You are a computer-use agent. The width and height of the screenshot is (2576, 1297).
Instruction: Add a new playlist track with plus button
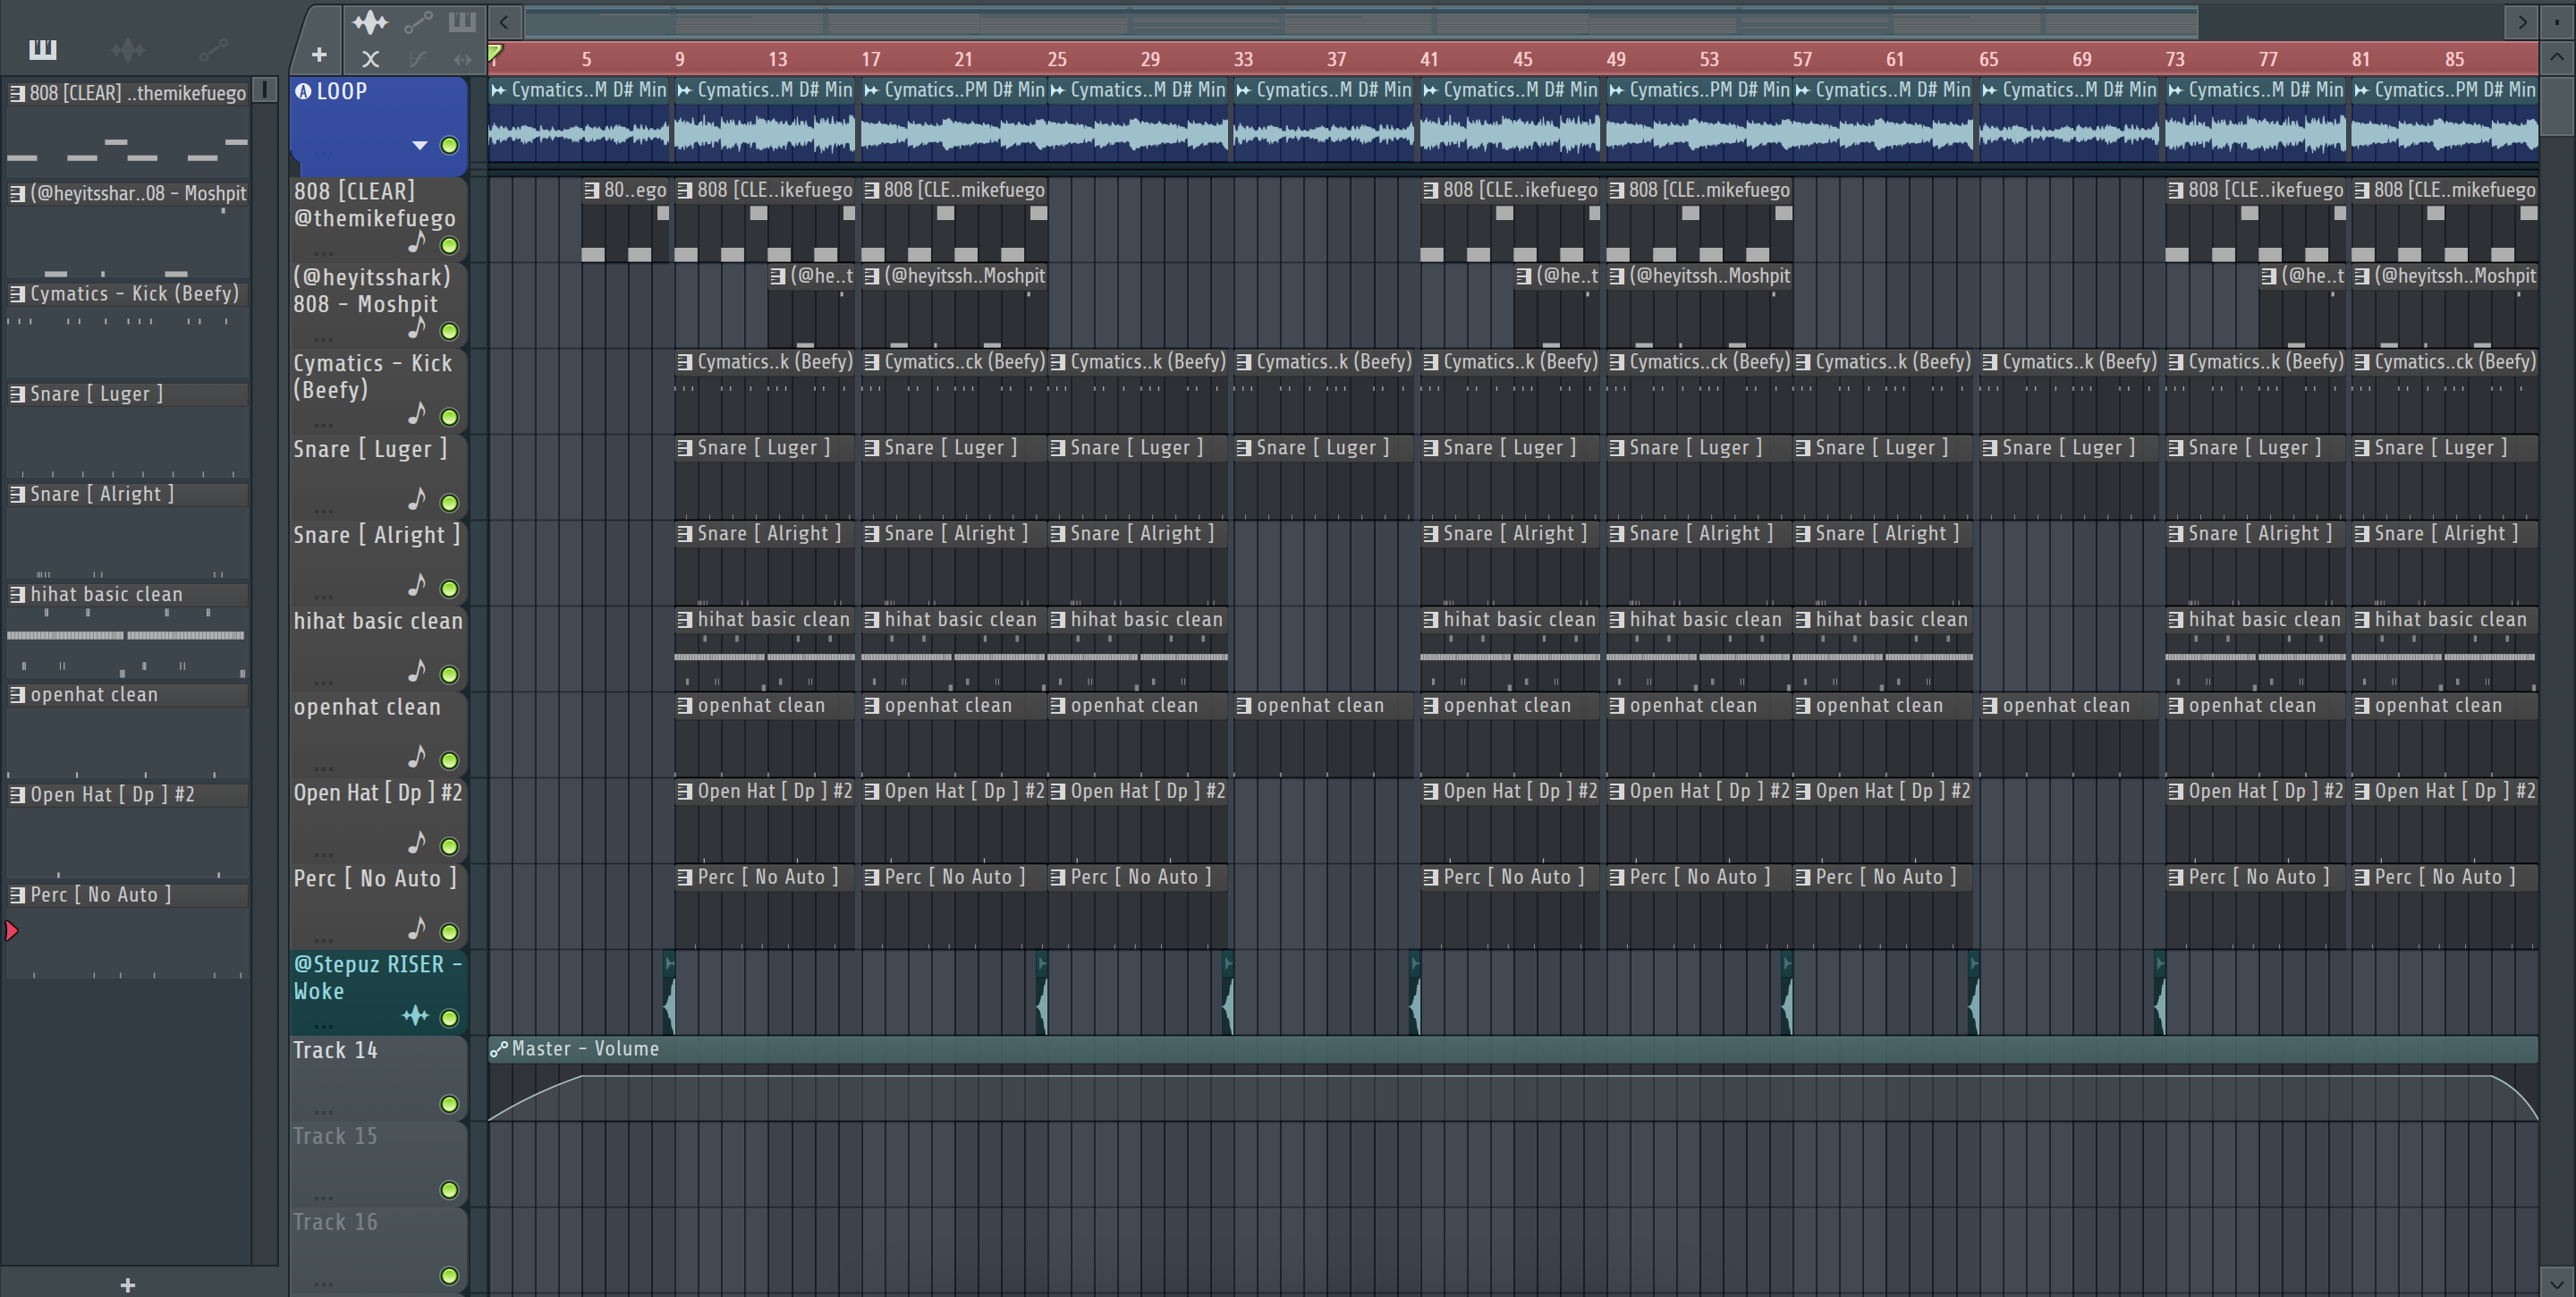319,55
